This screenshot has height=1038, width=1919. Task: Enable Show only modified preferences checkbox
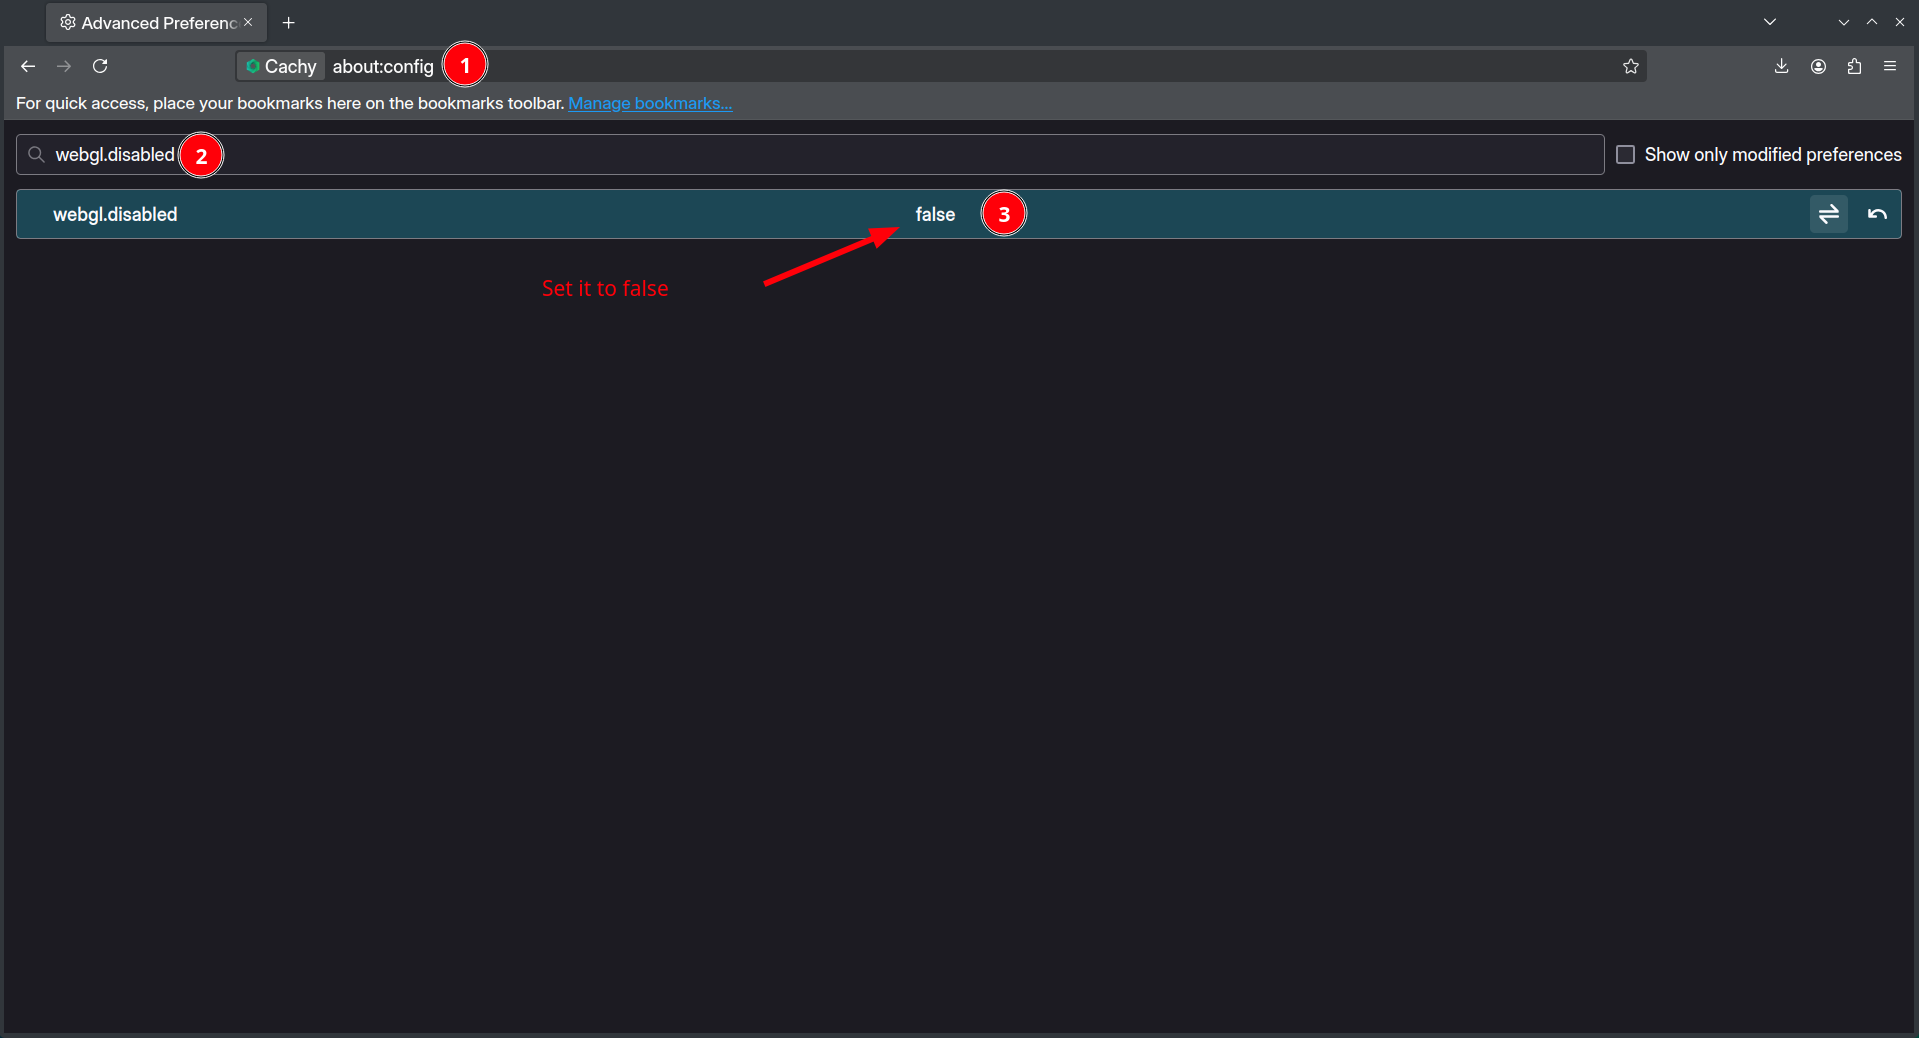[1626, 155]
